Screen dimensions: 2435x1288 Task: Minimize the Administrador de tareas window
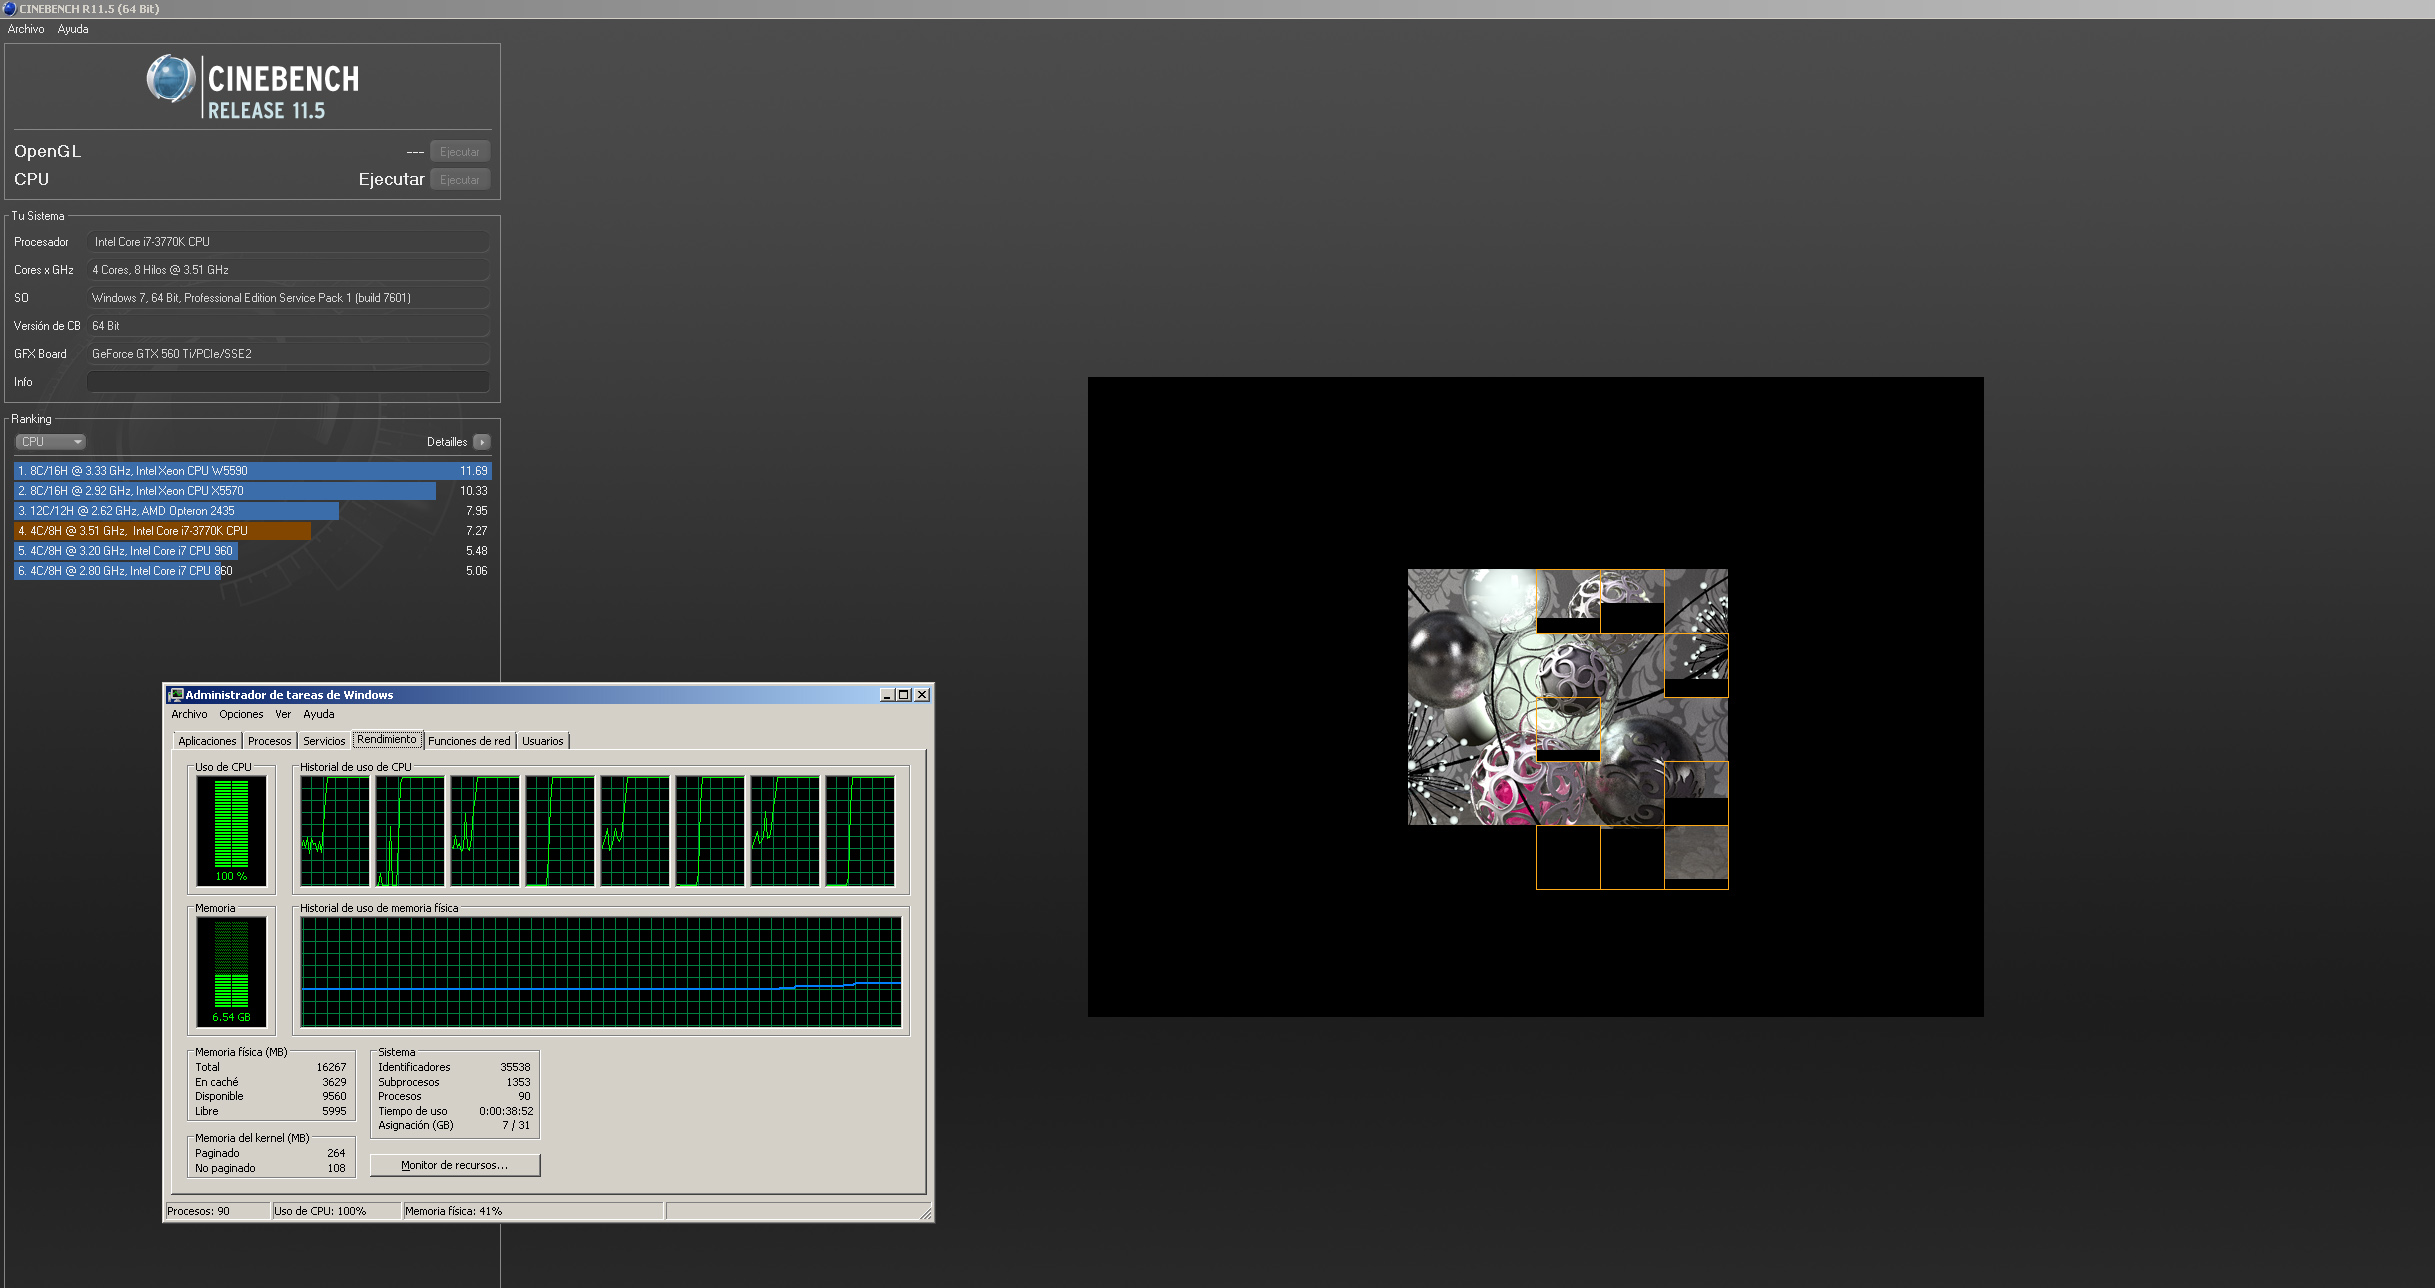click(x=886, y=695)
